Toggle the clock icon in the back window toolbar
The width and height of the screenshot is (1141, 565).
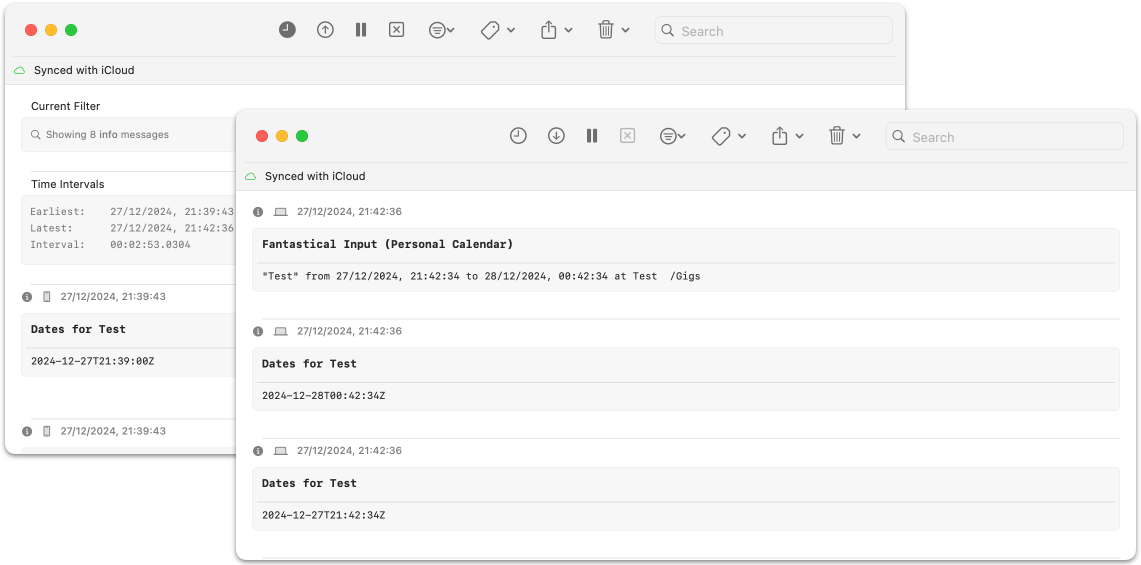click(x=287, y=30)
